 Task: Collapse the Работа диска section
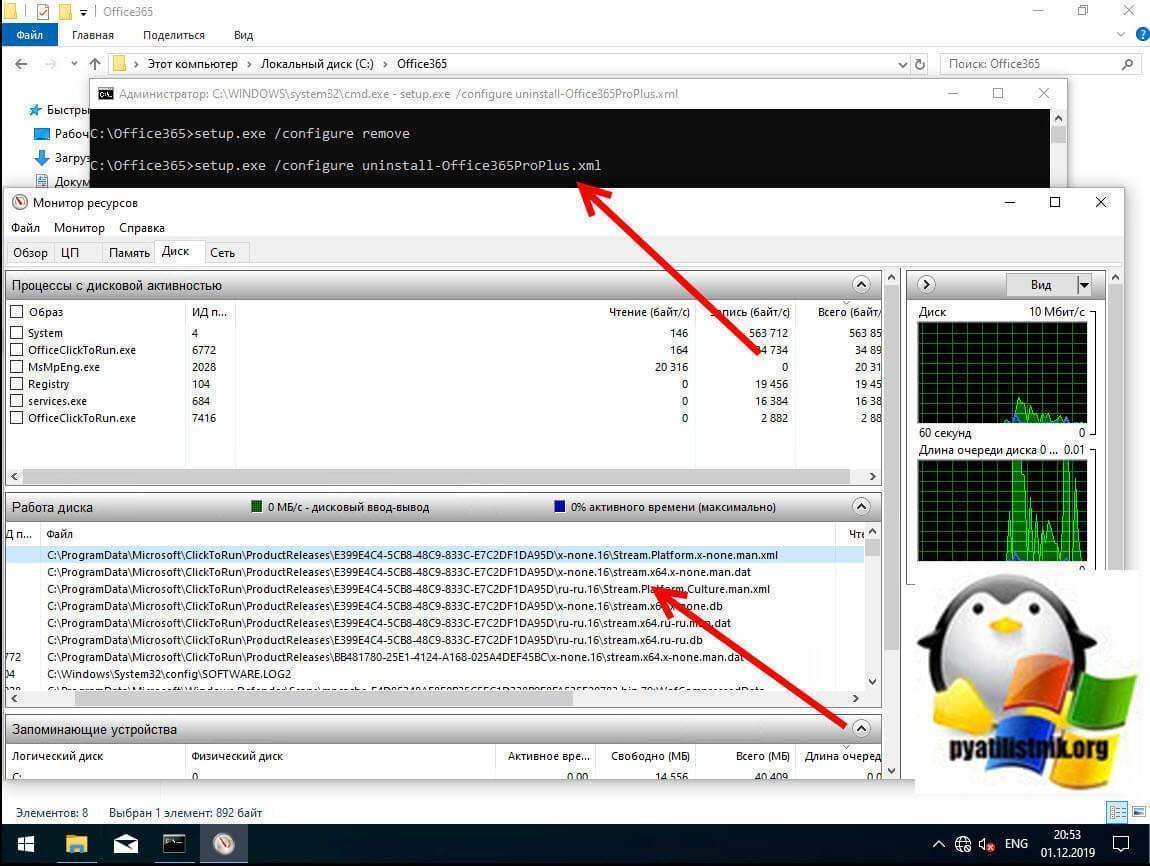861,506
